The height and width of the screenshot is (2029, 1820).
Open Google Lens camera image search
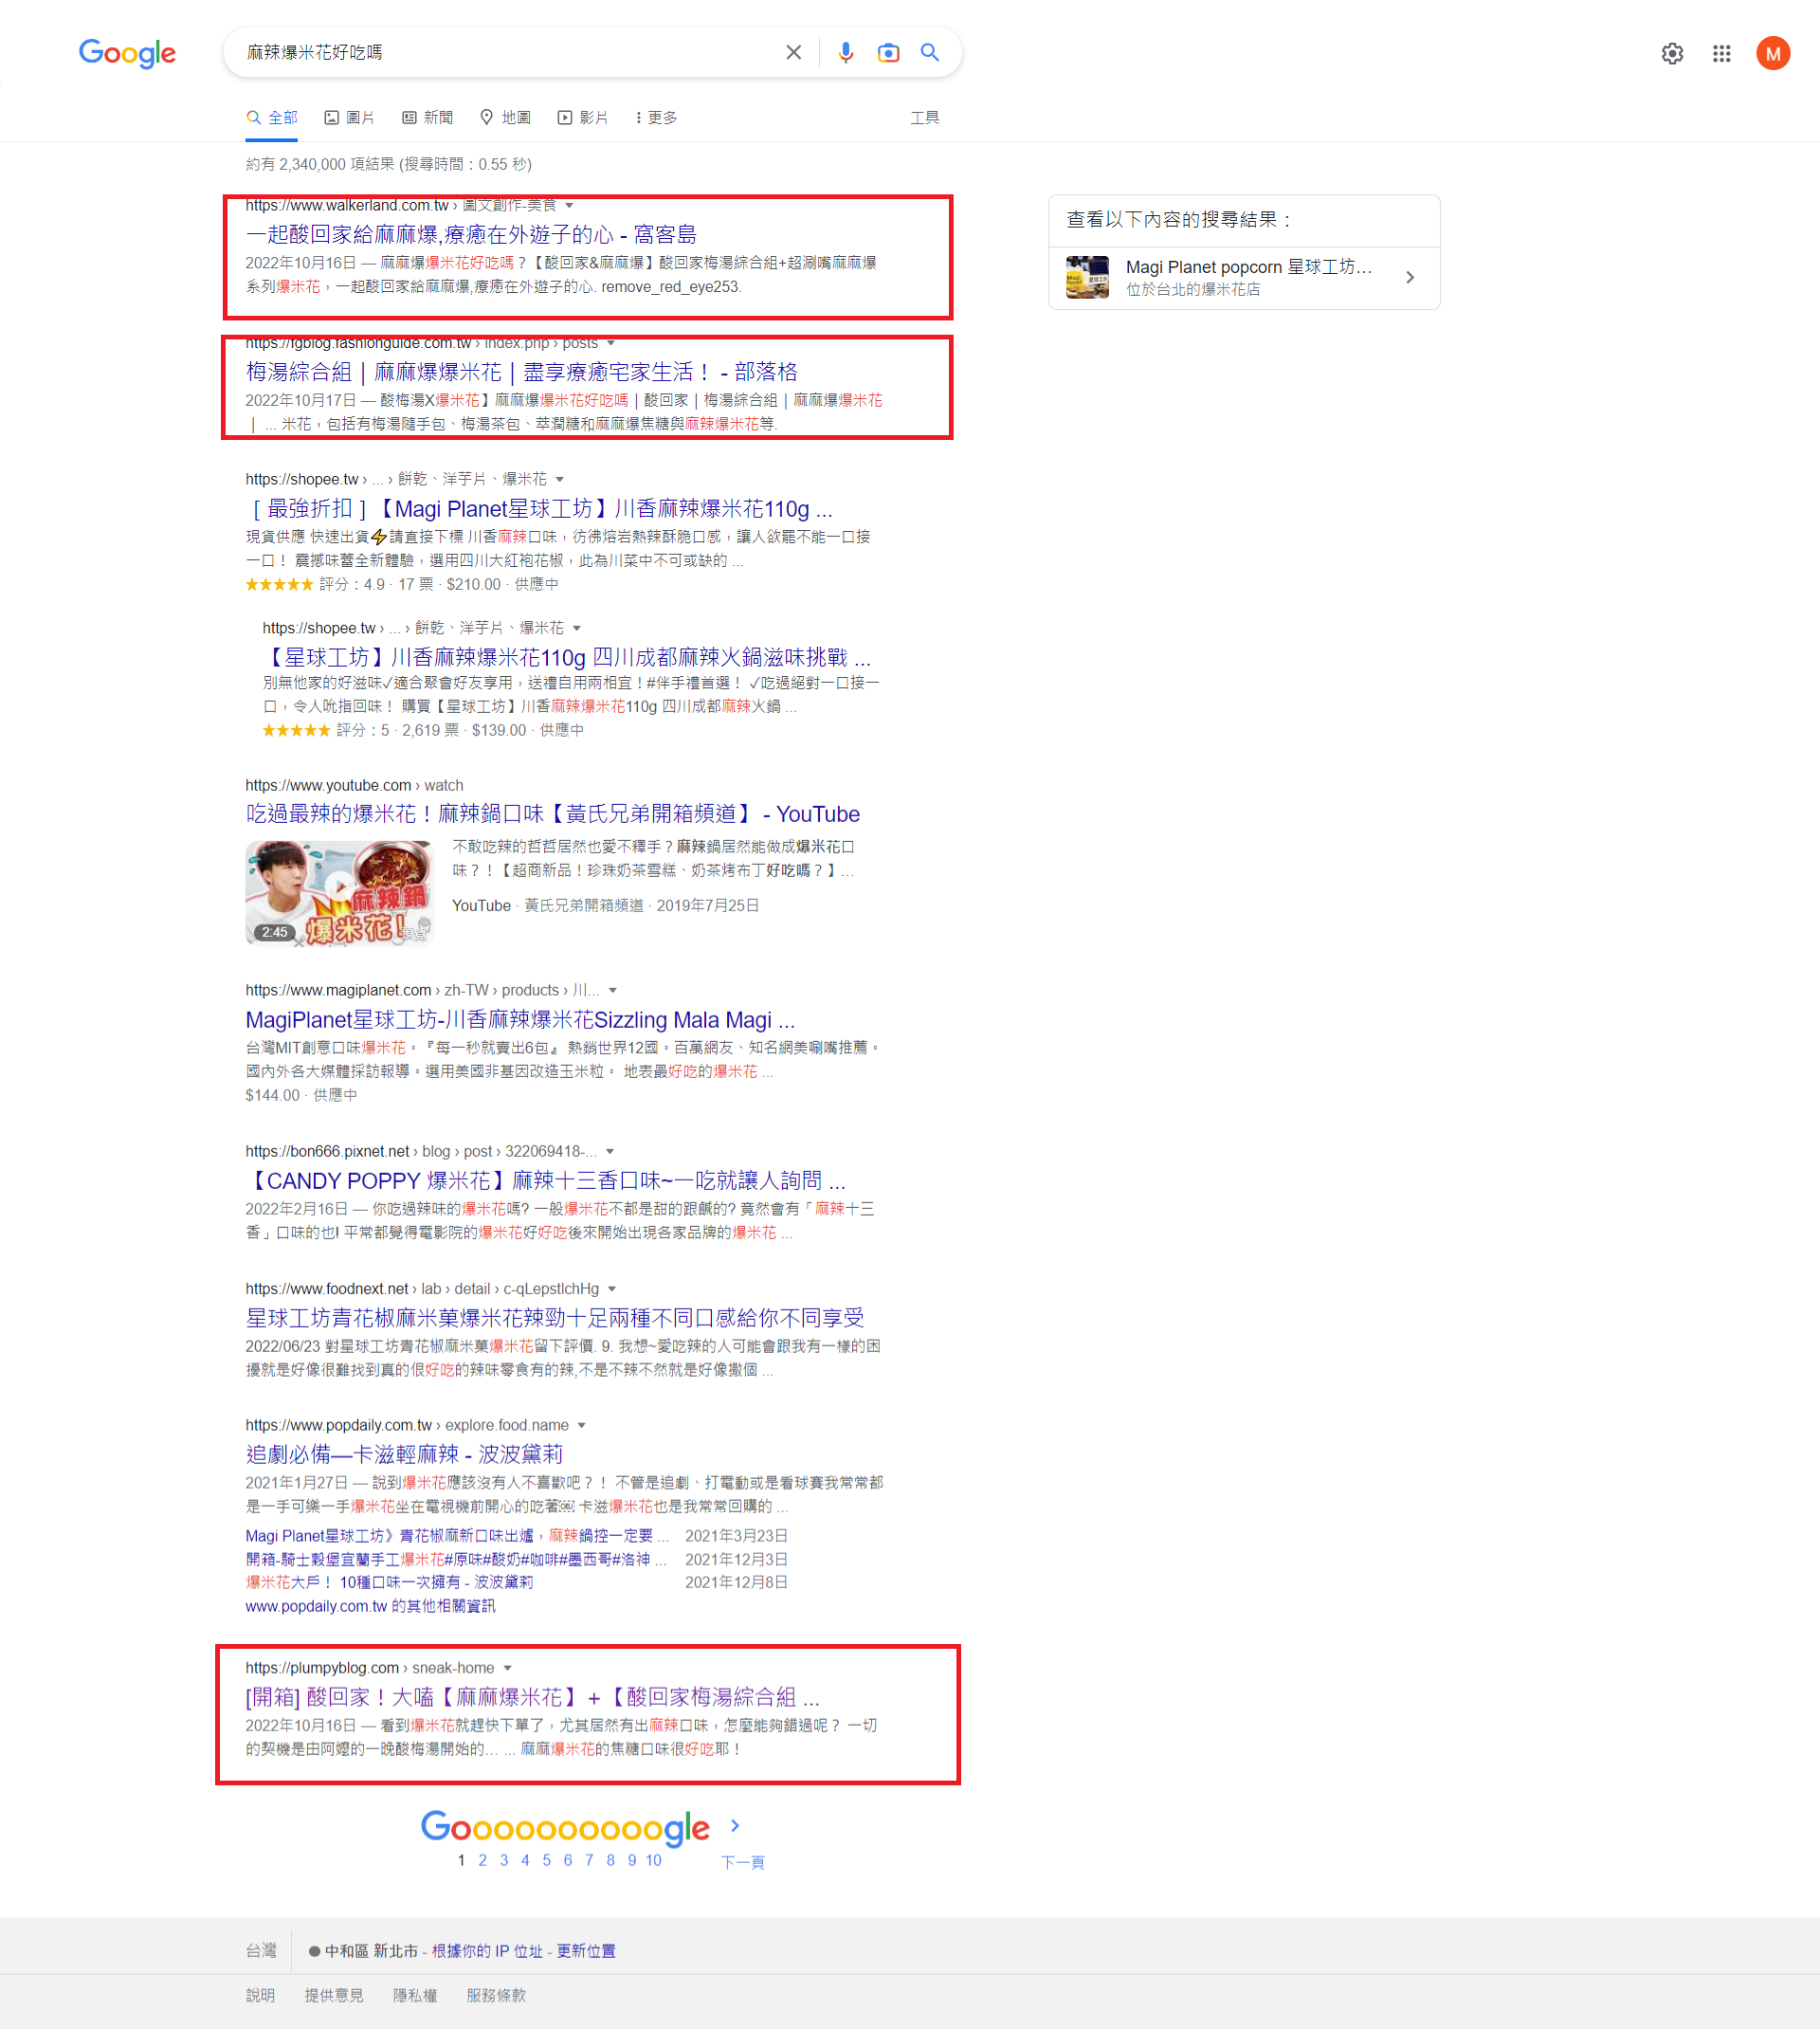888,52
